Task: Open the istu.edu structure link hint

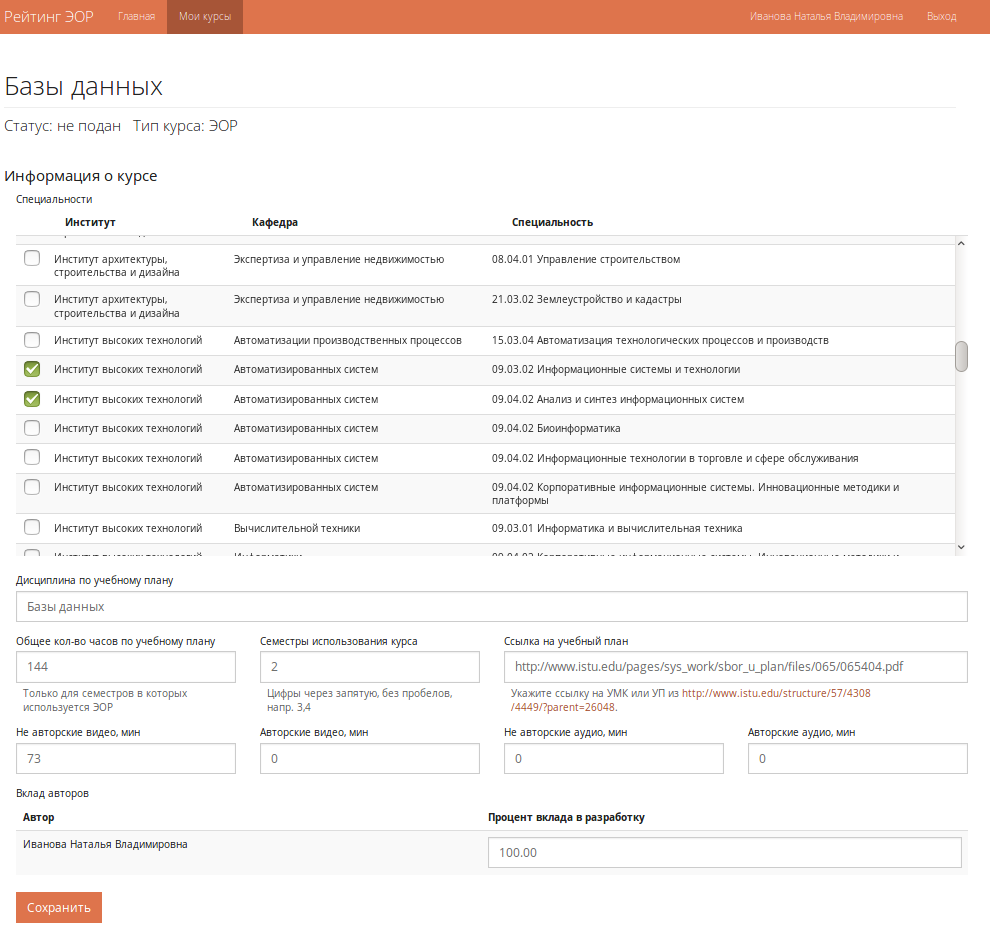Action: (691, 700)
